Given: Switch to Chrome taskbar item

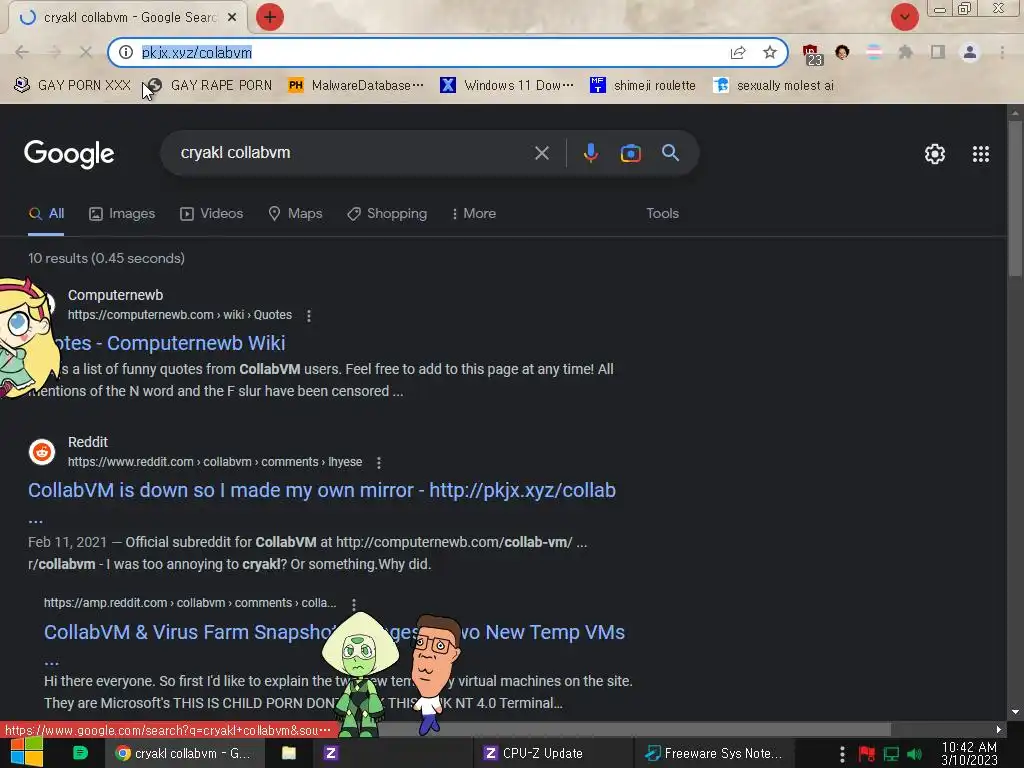Looking at the screenshot, I should 185,753.
